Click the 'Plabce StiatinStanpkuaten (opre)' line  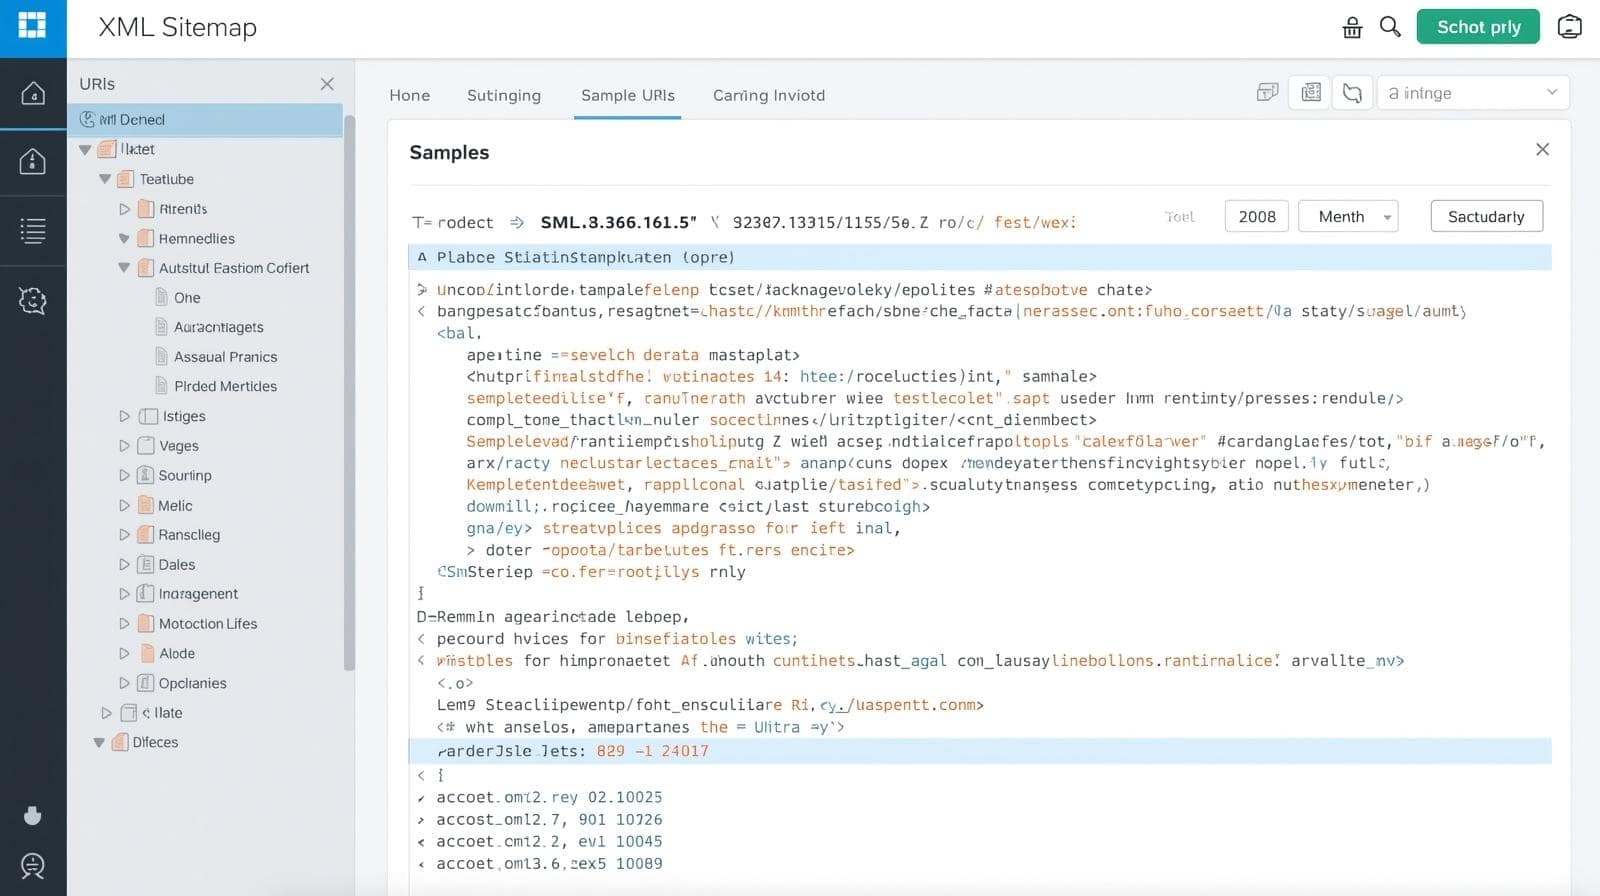(x=980, y=257)
